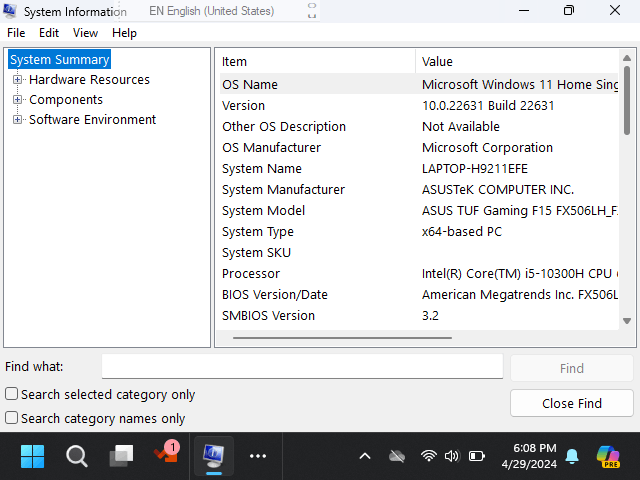Screen dimensions: 640x480
Task: Open notifications bell icon
Action: tap(572, 456)
